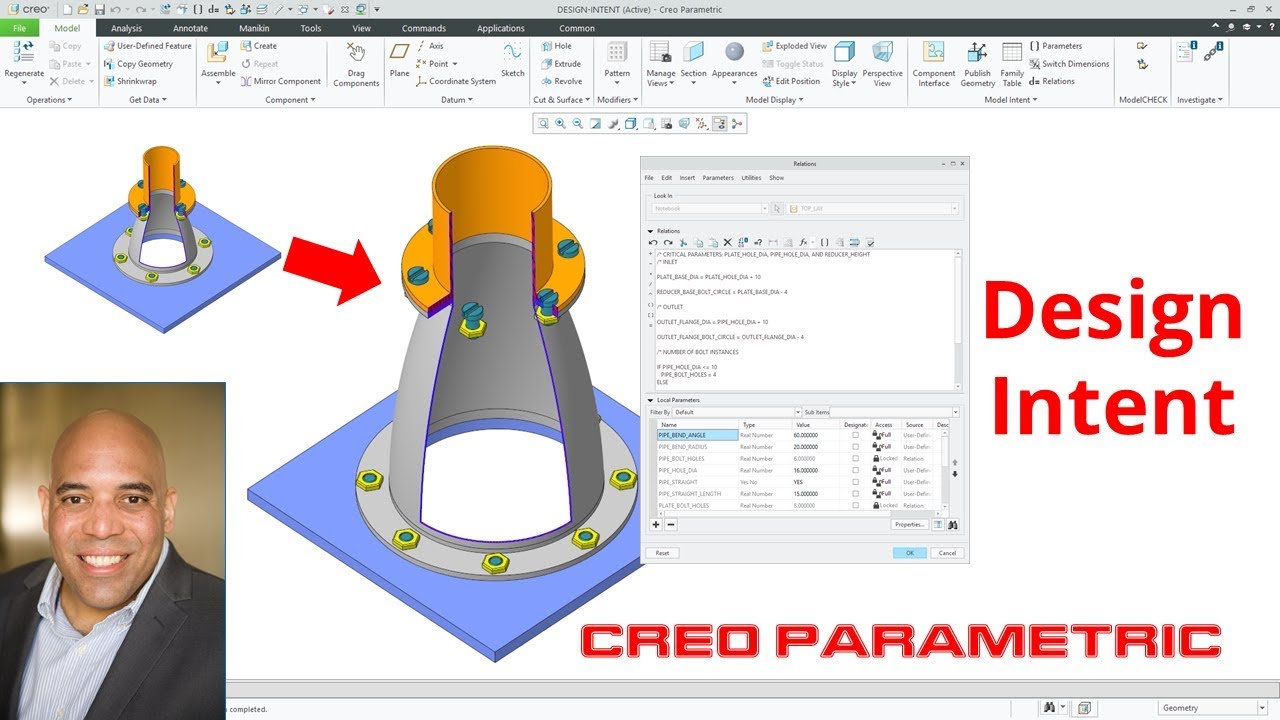This screenshot has width=1280, height=720.
Task: Open Insert menu in Relations dialog
Action: click(687, 178)
